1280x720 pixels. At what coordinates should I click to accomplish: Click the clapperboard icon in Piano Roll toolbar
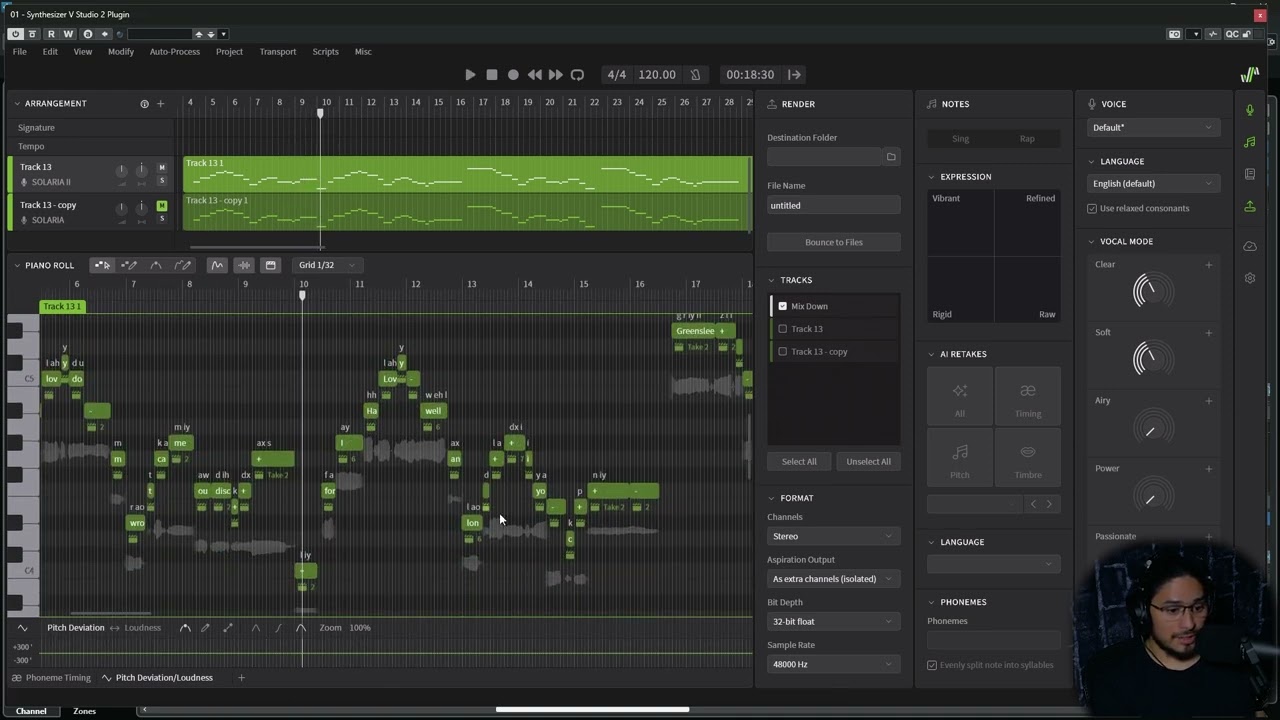[270, 265]
